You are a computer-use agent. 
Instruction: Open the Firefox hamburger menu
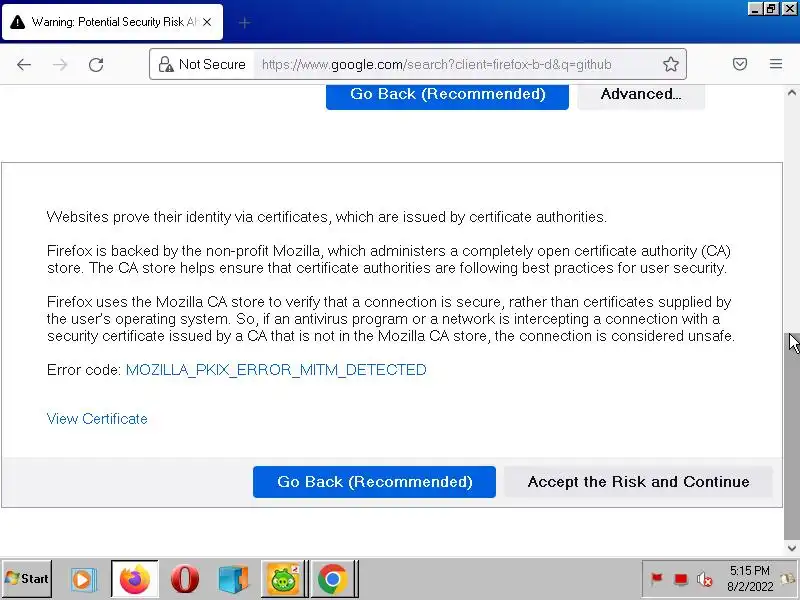point(776,64)
